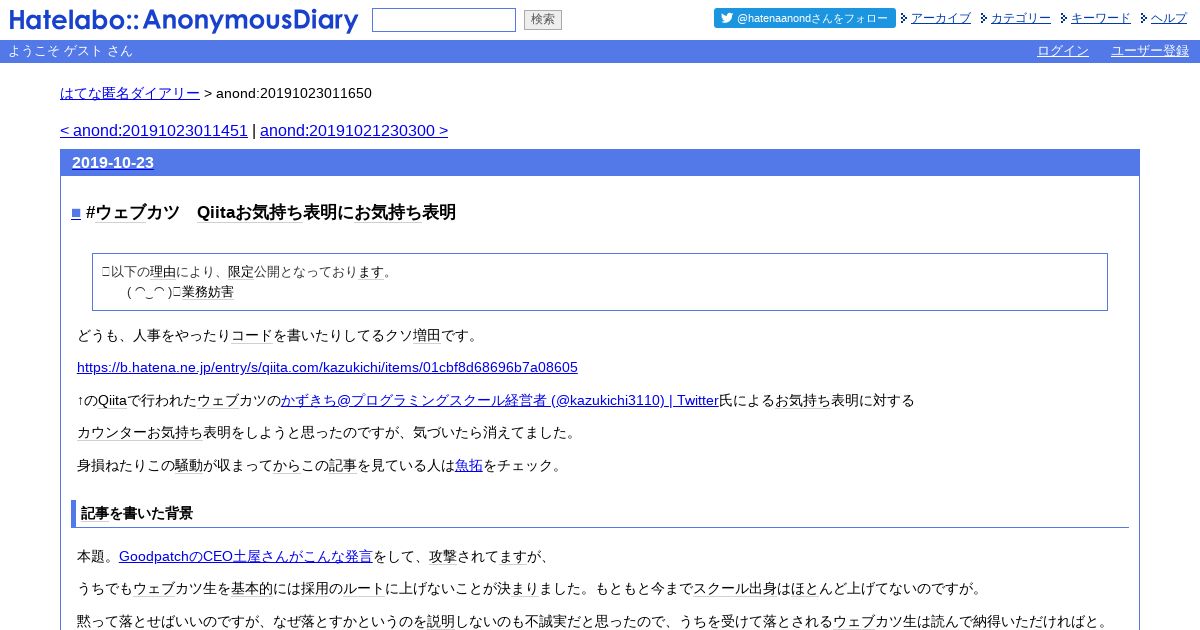Open the キーワード keyword link
This screenshot has width=1200, height=630.
pos(1101,18)
